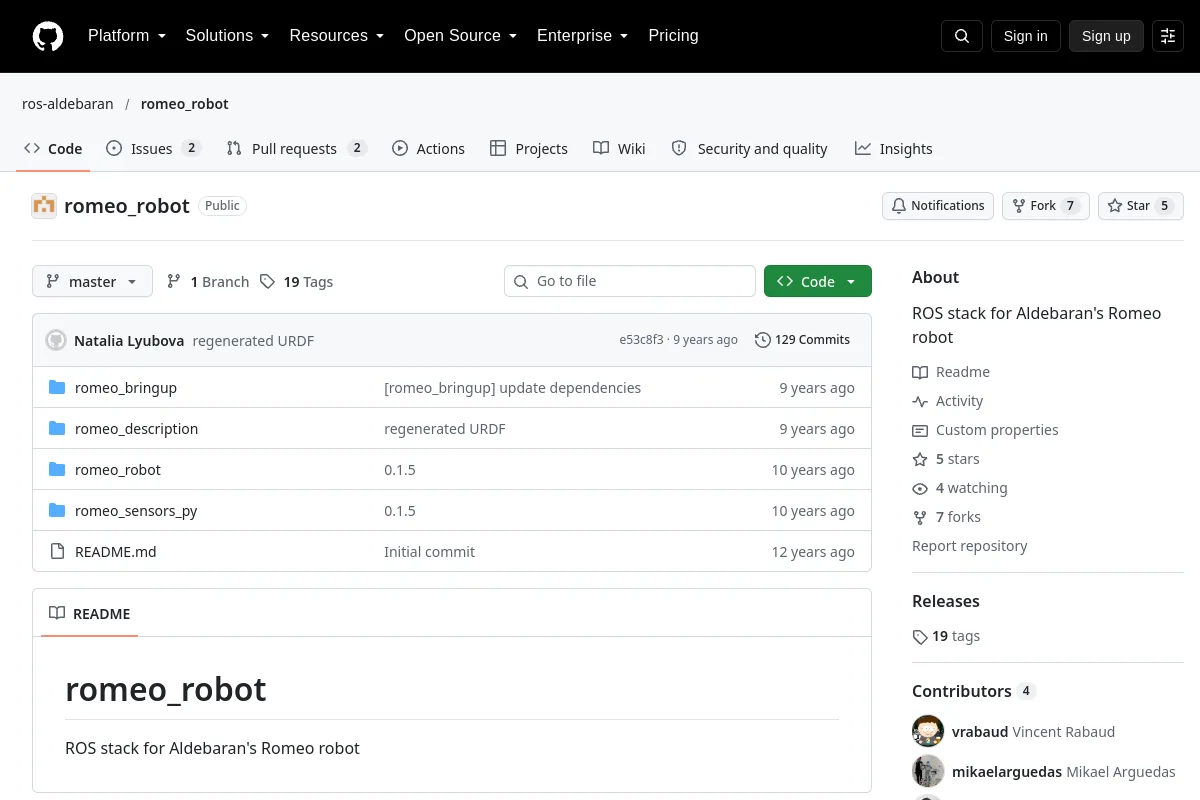The height and width of the screenshot is (800, 1200).
Task: Open commit hash e53c8f3
Action: [641, 340]
